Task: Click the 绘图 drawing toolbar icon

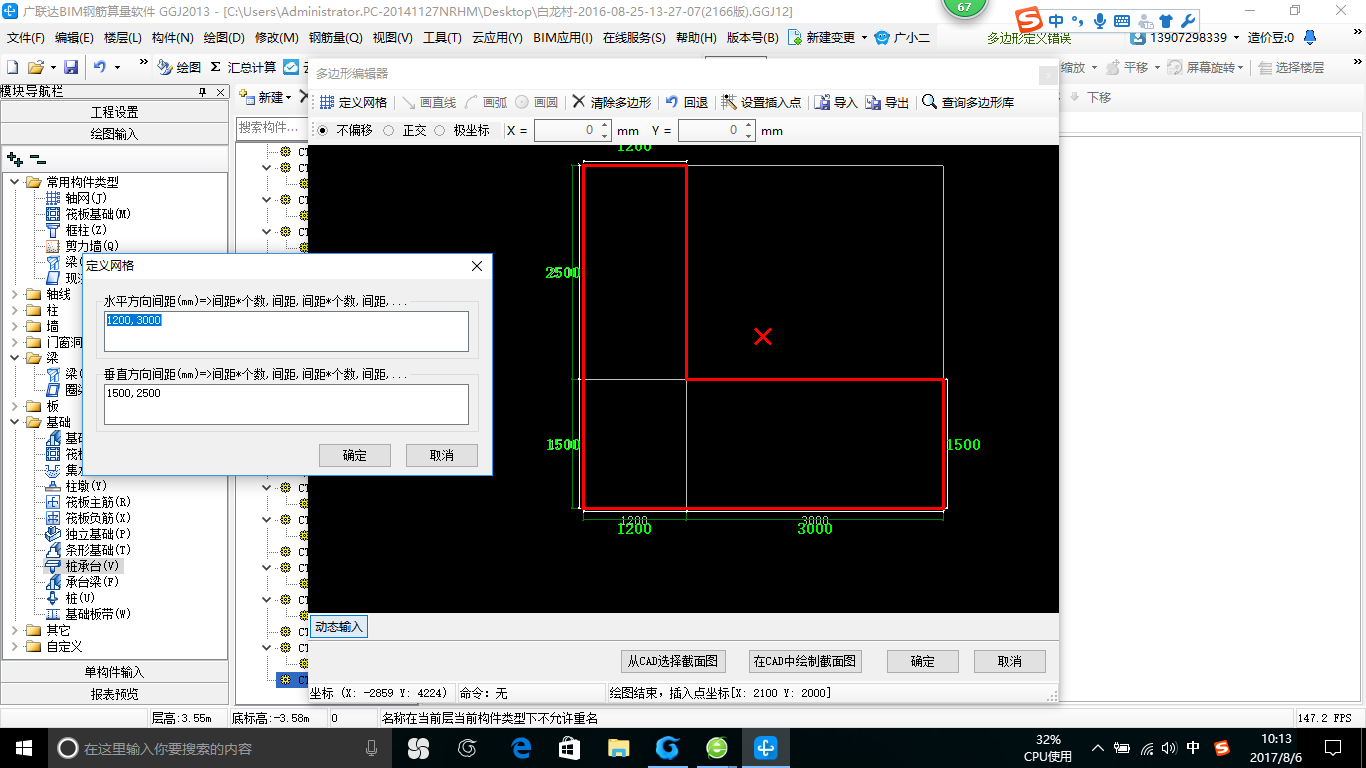Action: point(165,67)
